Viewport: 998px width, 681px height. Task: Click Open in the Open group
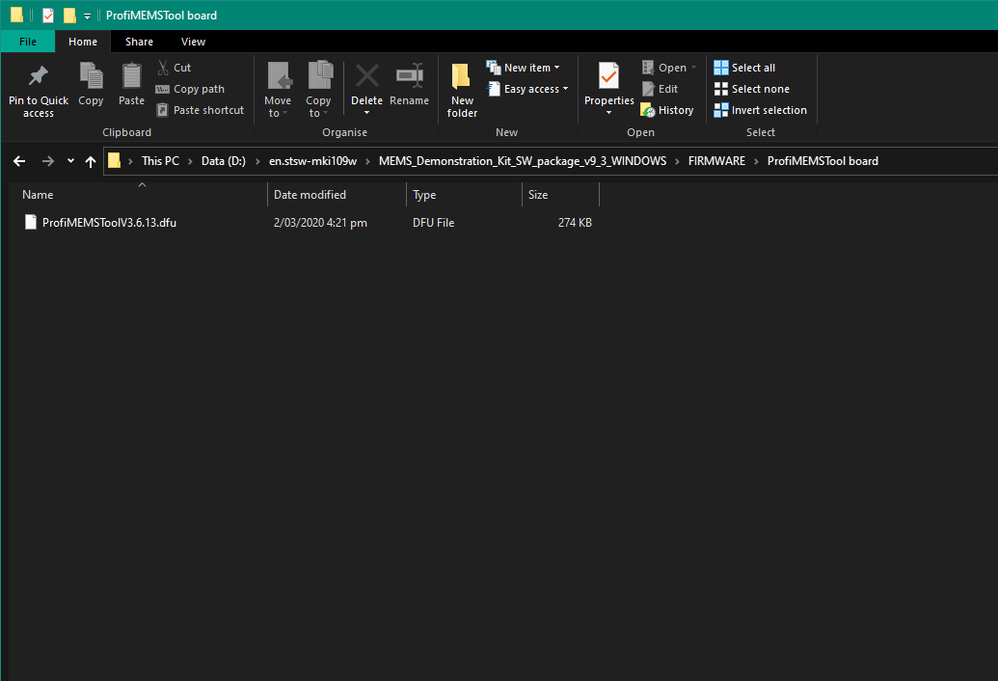668,67
